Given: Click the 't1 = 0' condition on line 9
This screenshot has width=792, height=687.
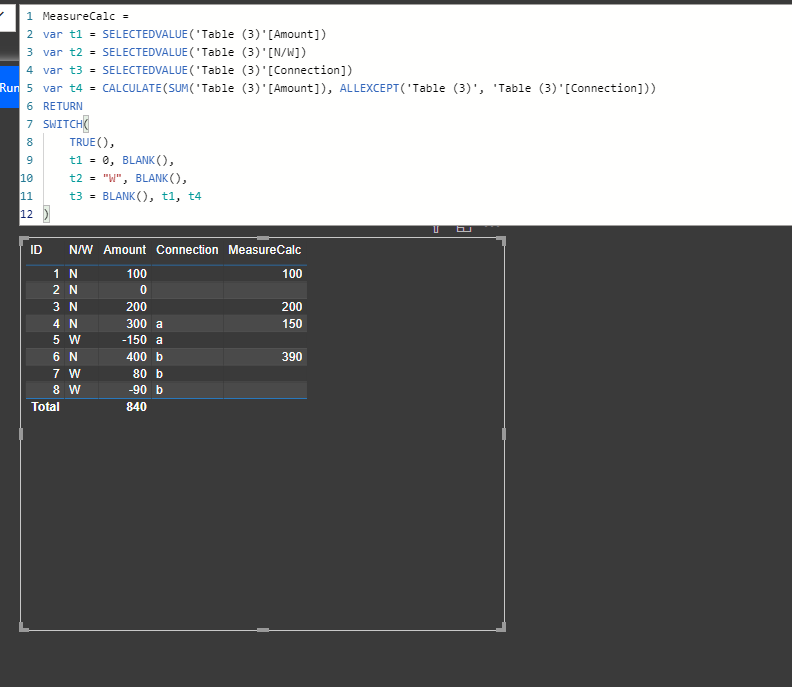Looking at the screenshot, I should click(89, 160).
